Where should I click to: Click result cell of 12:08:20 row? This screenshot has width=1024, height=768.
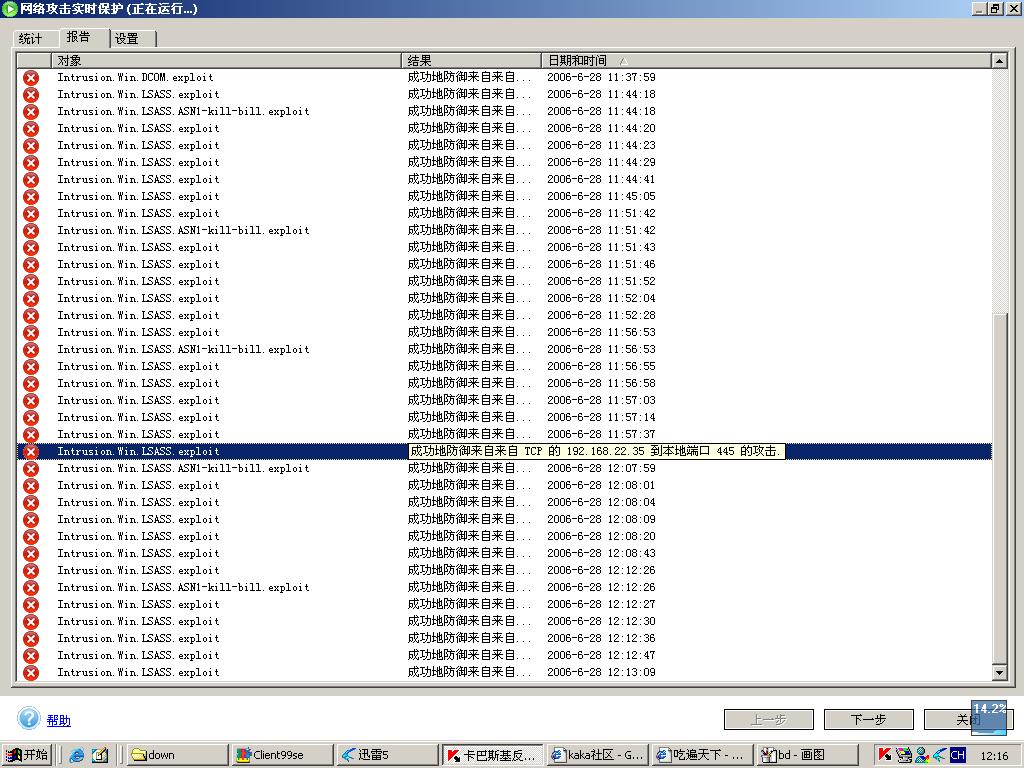[x=470, y=536]
